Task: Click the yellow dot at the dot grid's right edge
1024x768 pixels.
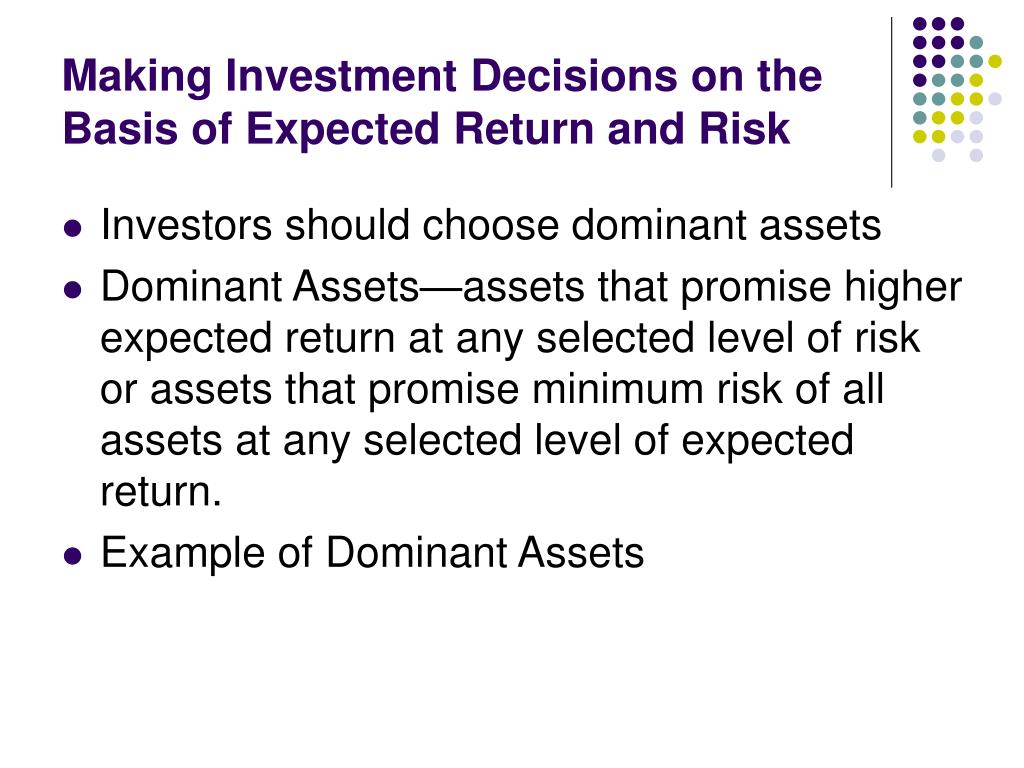Action: (995, 61)
